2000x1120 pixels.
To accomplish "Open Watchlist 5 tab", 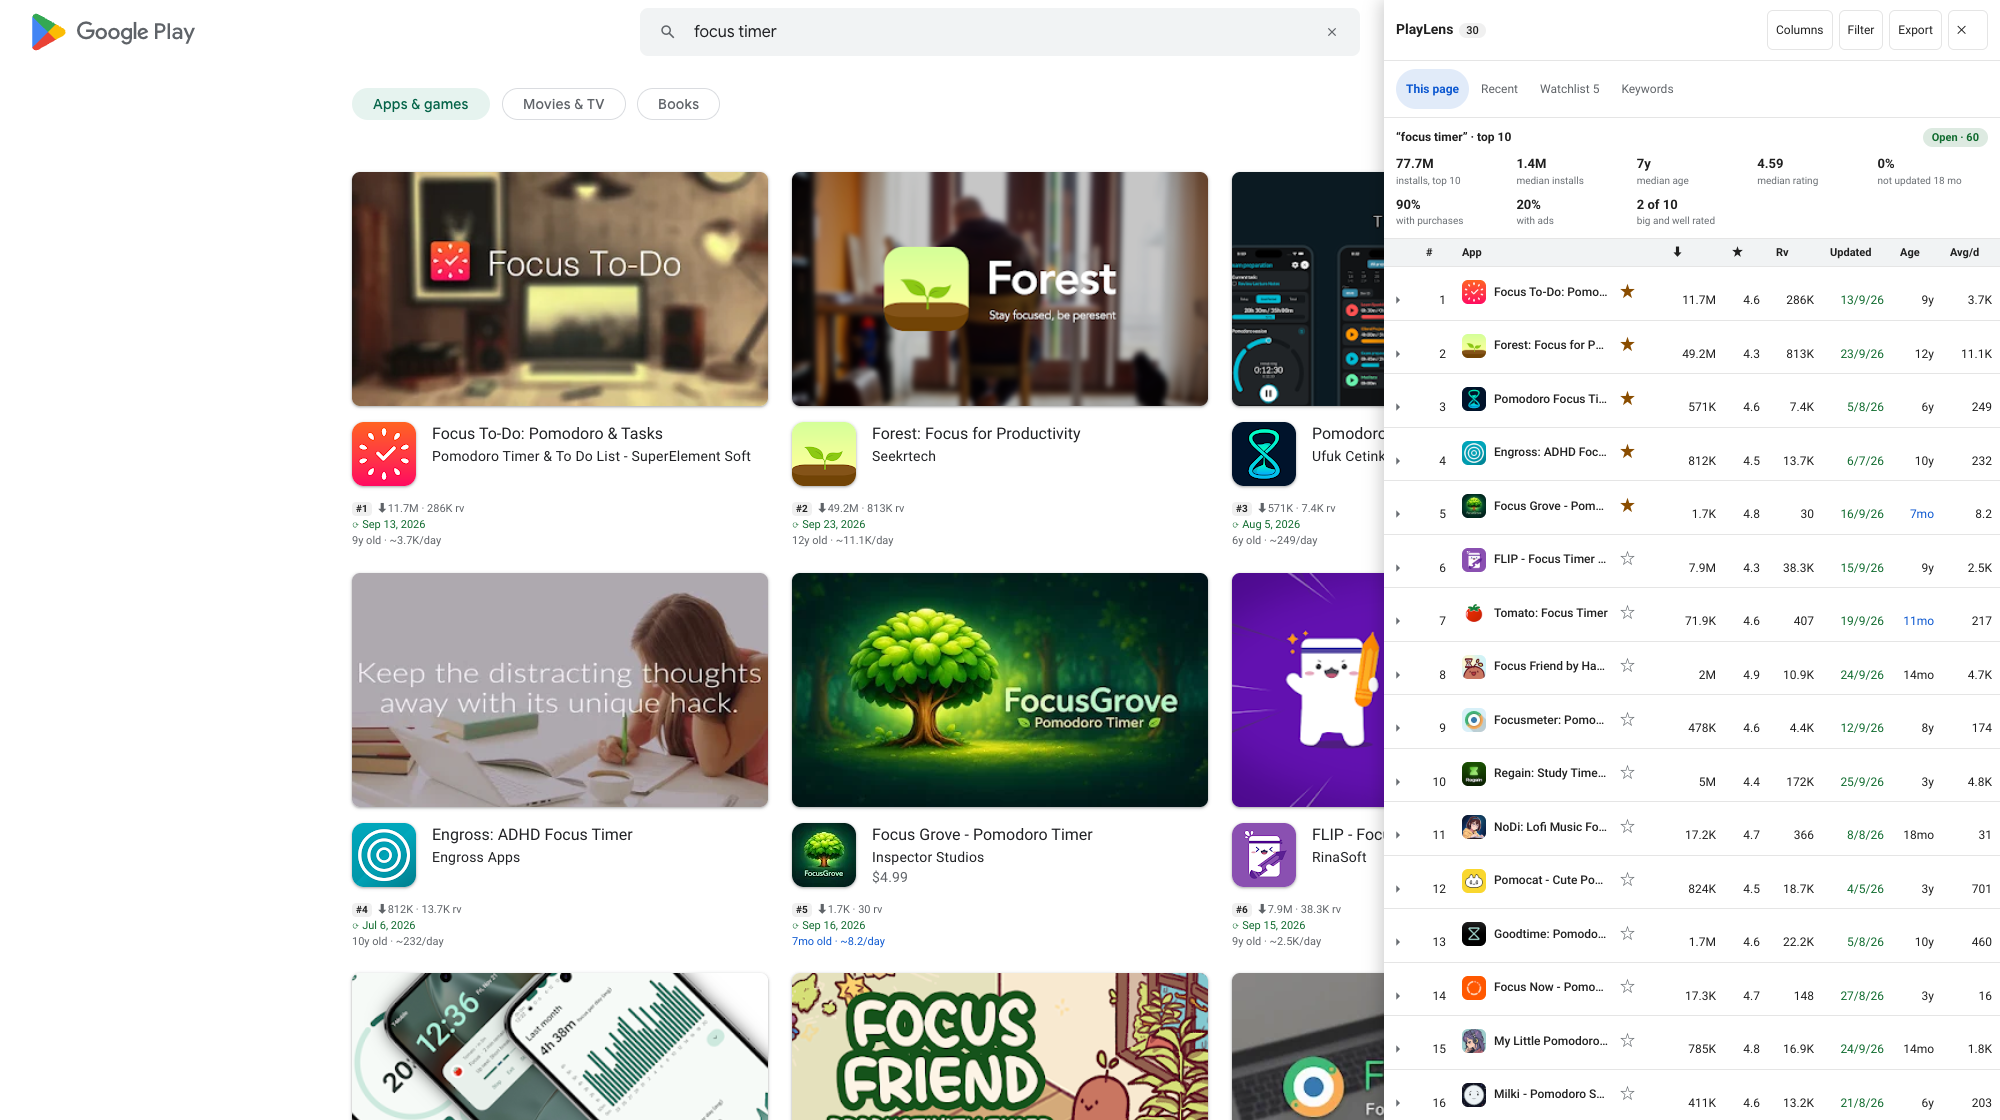I will (1569, 89).
